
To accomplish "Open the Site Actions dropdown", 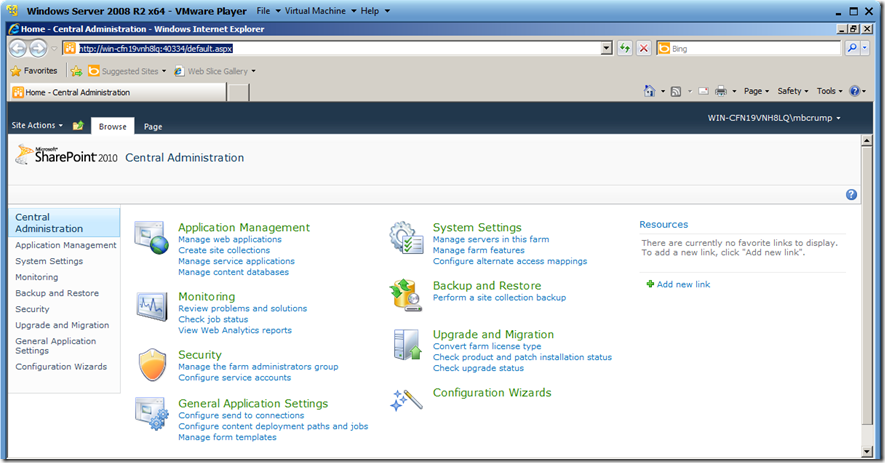I will [37, 125].
